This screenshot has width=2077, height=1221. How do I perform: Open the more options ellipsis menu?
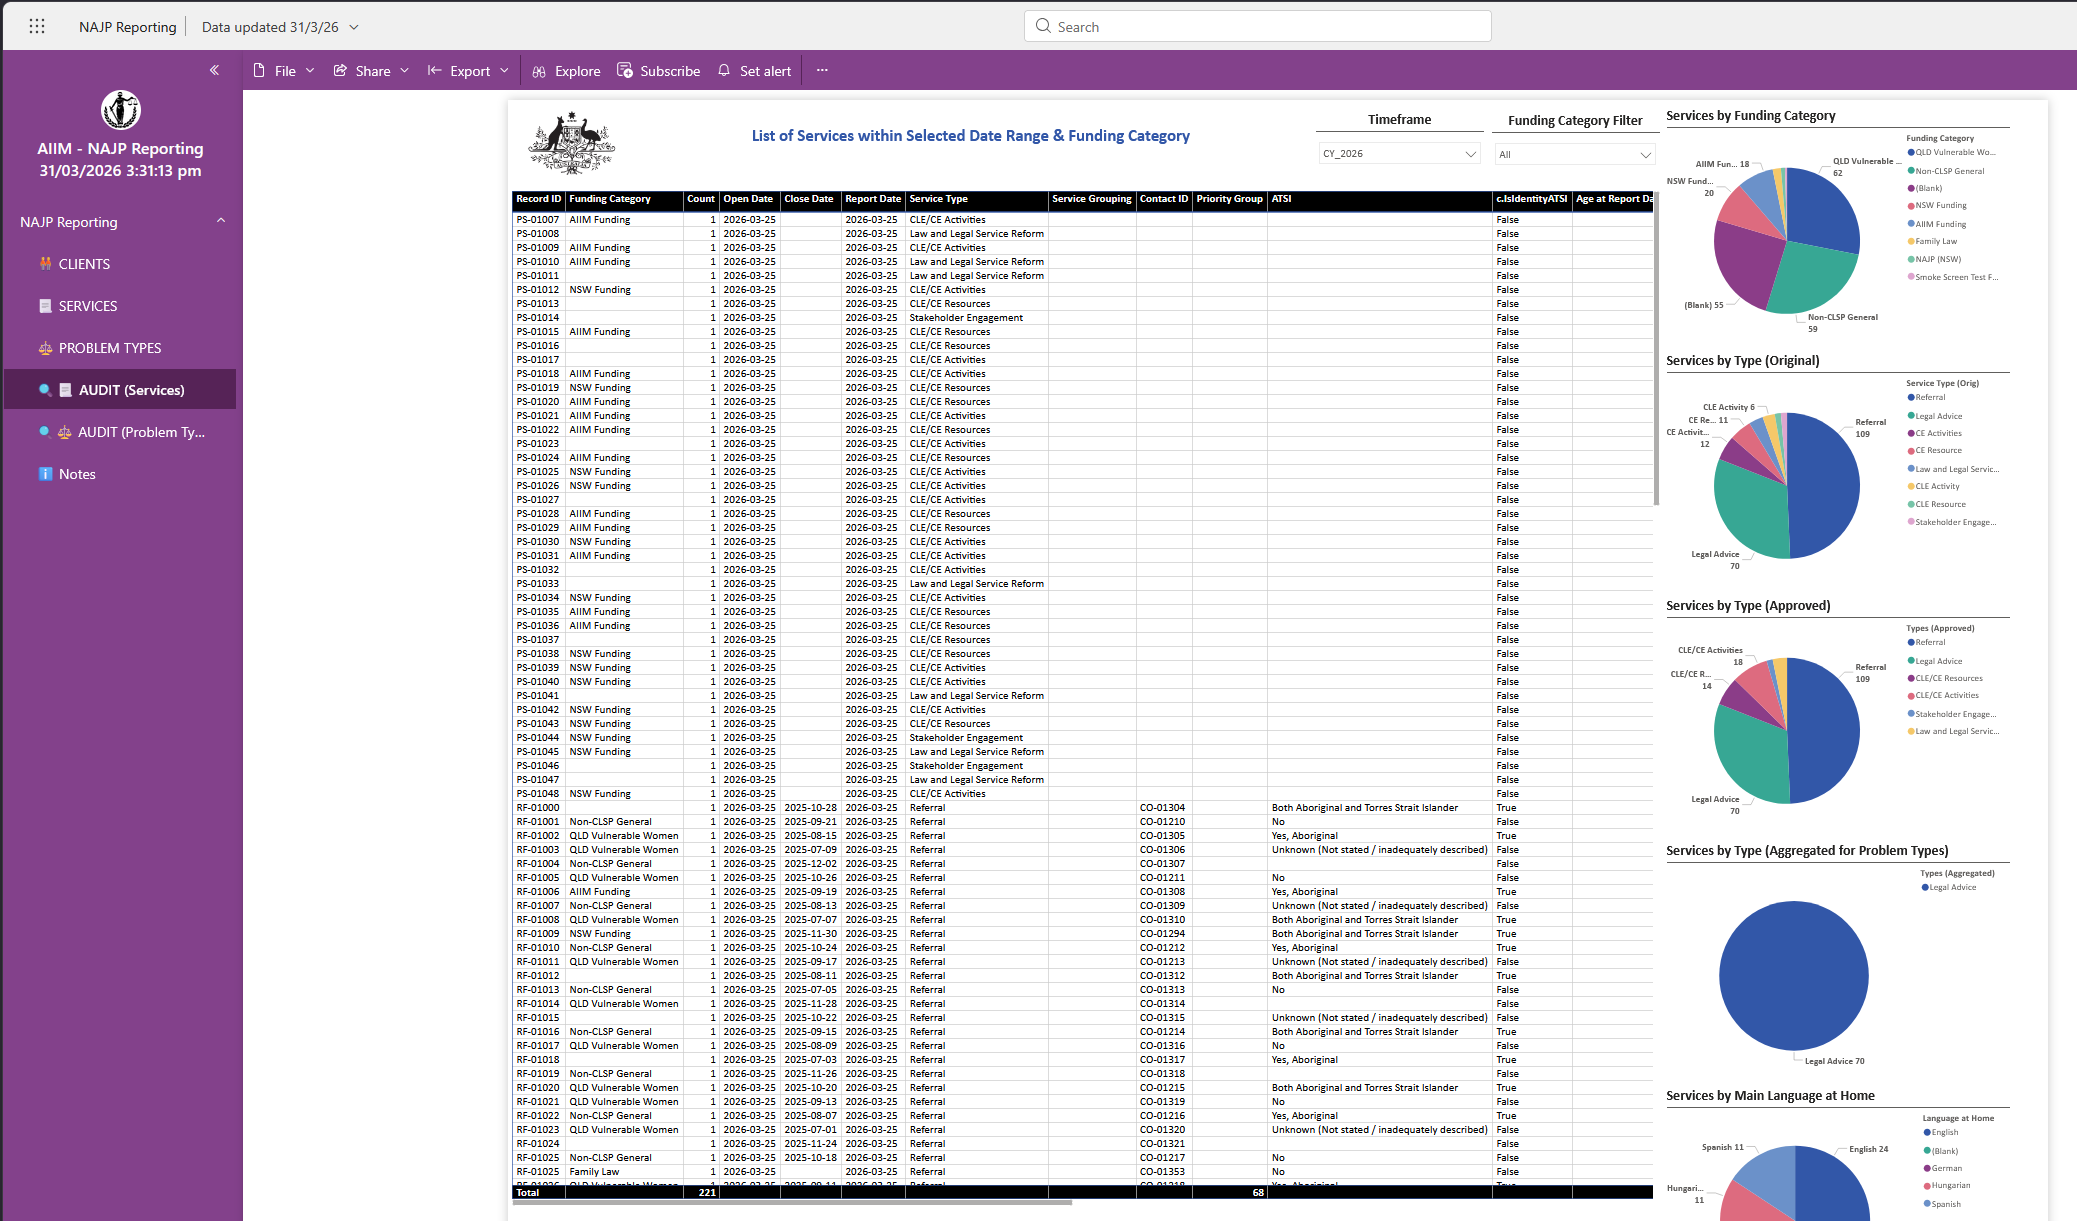822,71
